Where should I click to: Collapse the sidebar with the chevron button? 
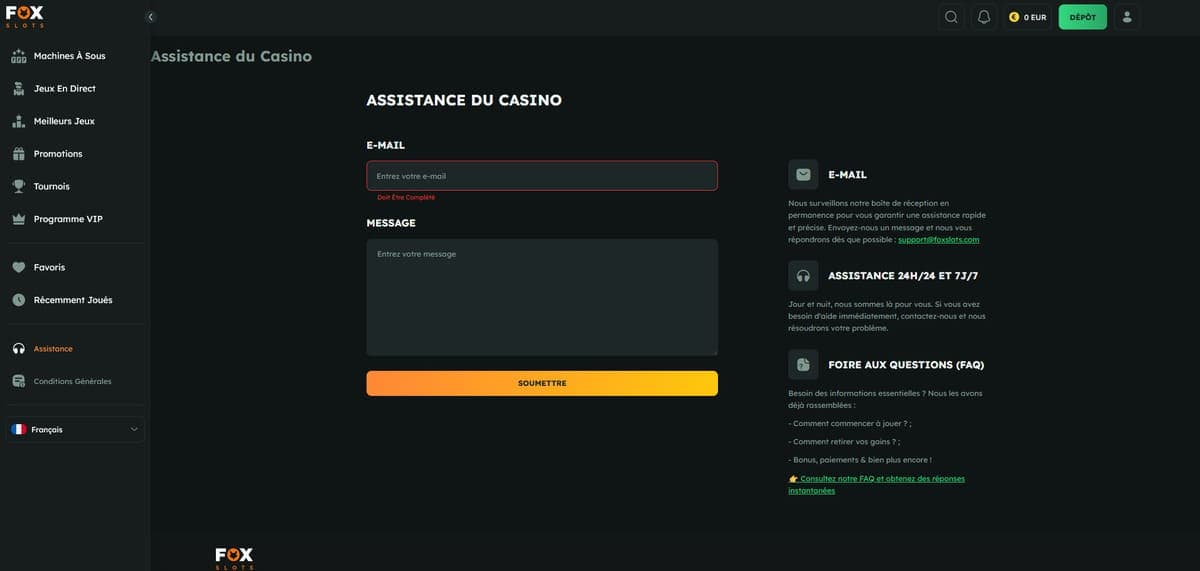pyautogui.click(x=150, y=17)
